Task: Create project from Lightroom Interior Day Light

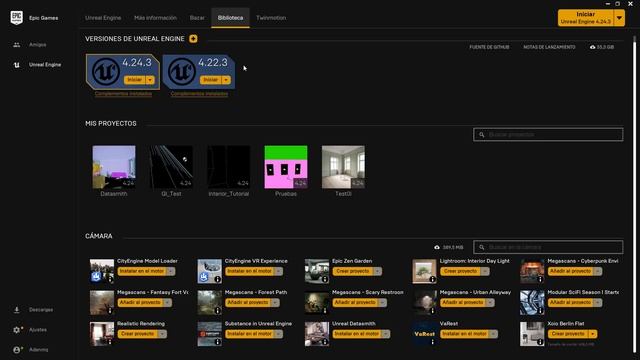Action: [x=460, y=271]
